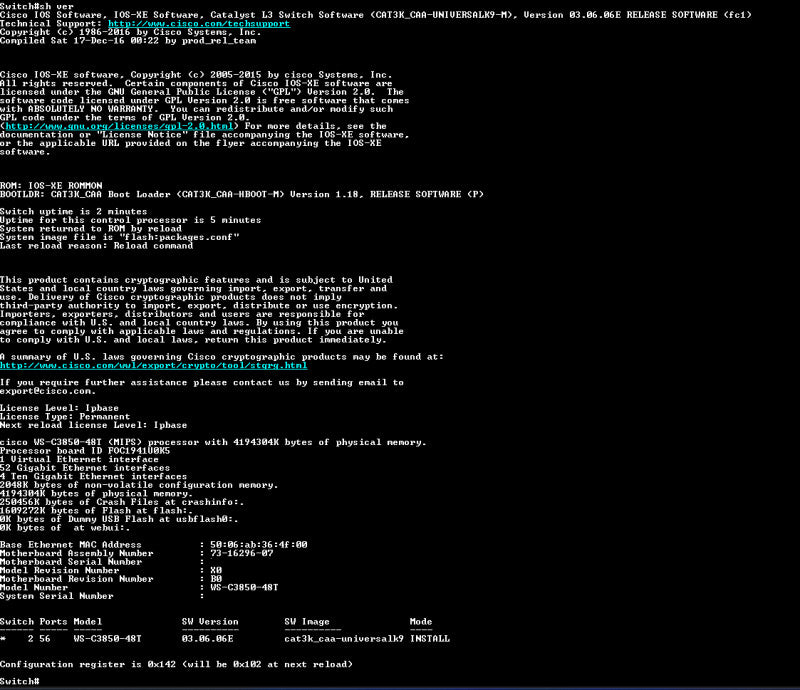This screenshot has width=800, height=690.
Task: Click the 'INSTALL' mode value
Action: (430, 639)
